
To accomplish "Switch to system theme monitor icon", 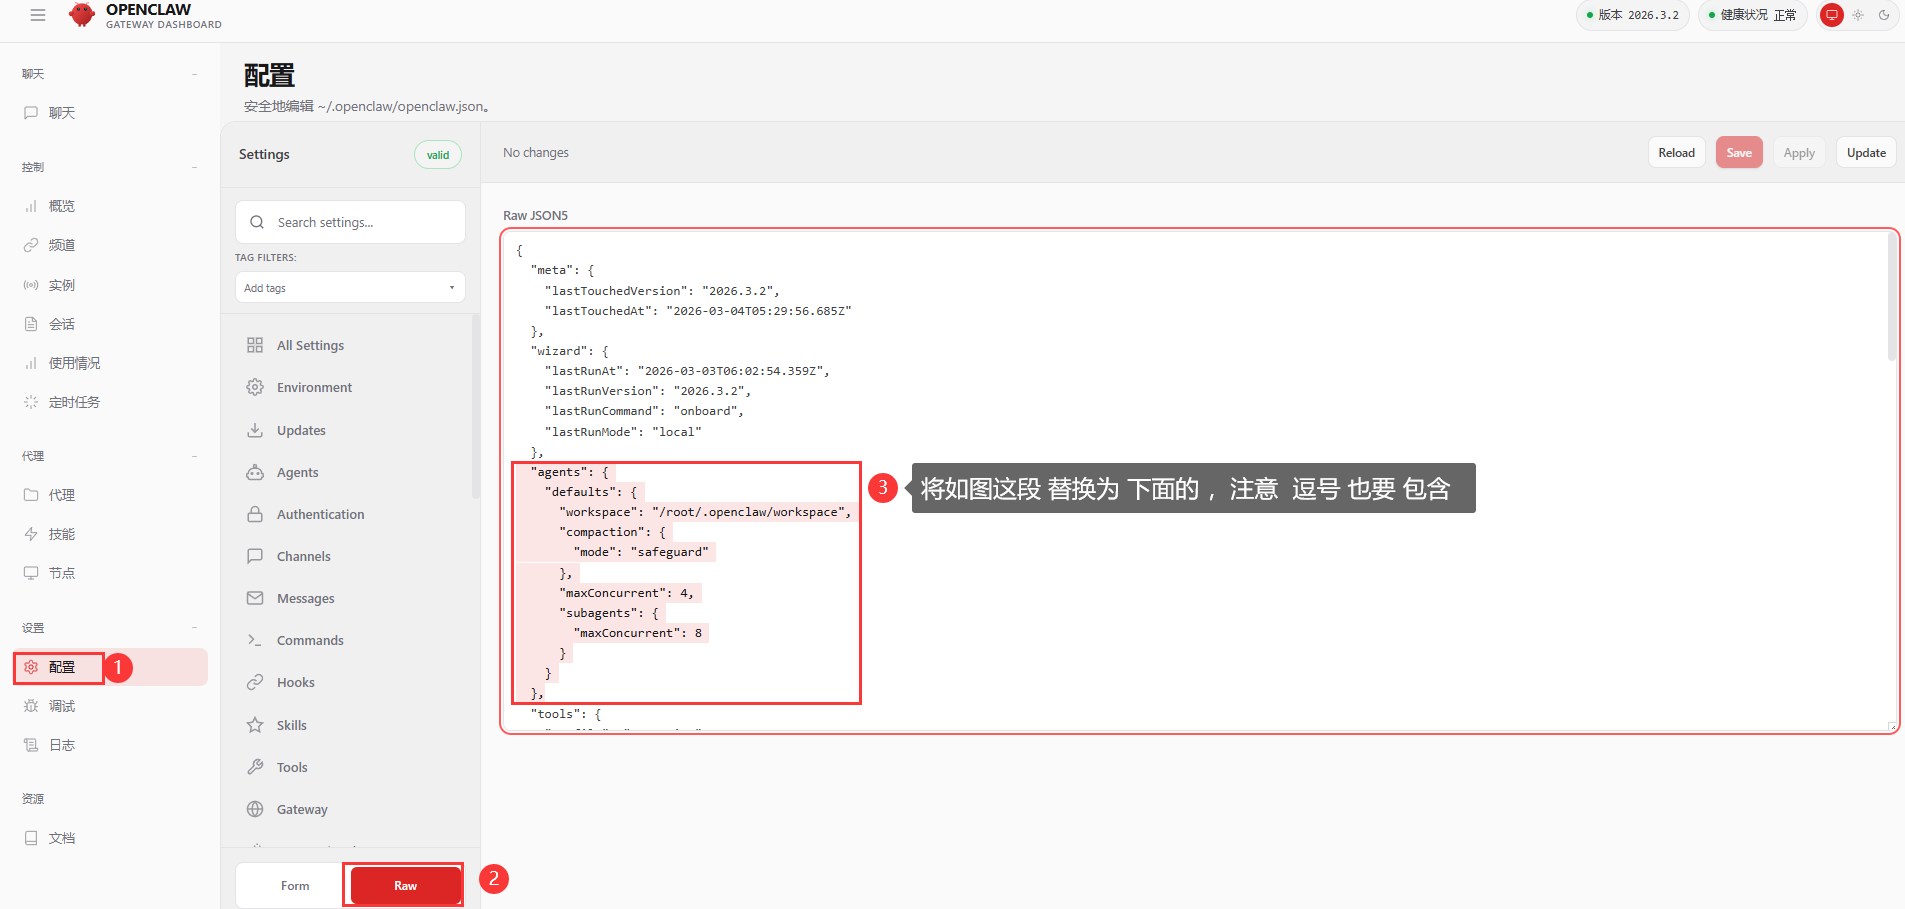I will [1831, 15].
